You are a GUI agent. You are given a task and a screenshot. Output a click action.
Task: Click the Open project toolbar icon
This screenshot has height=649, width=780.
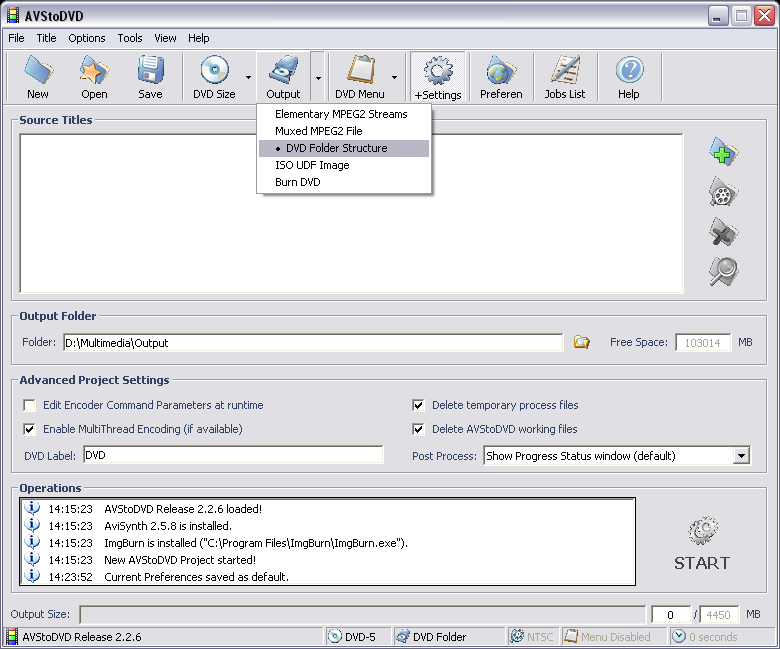[x=94, y=70]
